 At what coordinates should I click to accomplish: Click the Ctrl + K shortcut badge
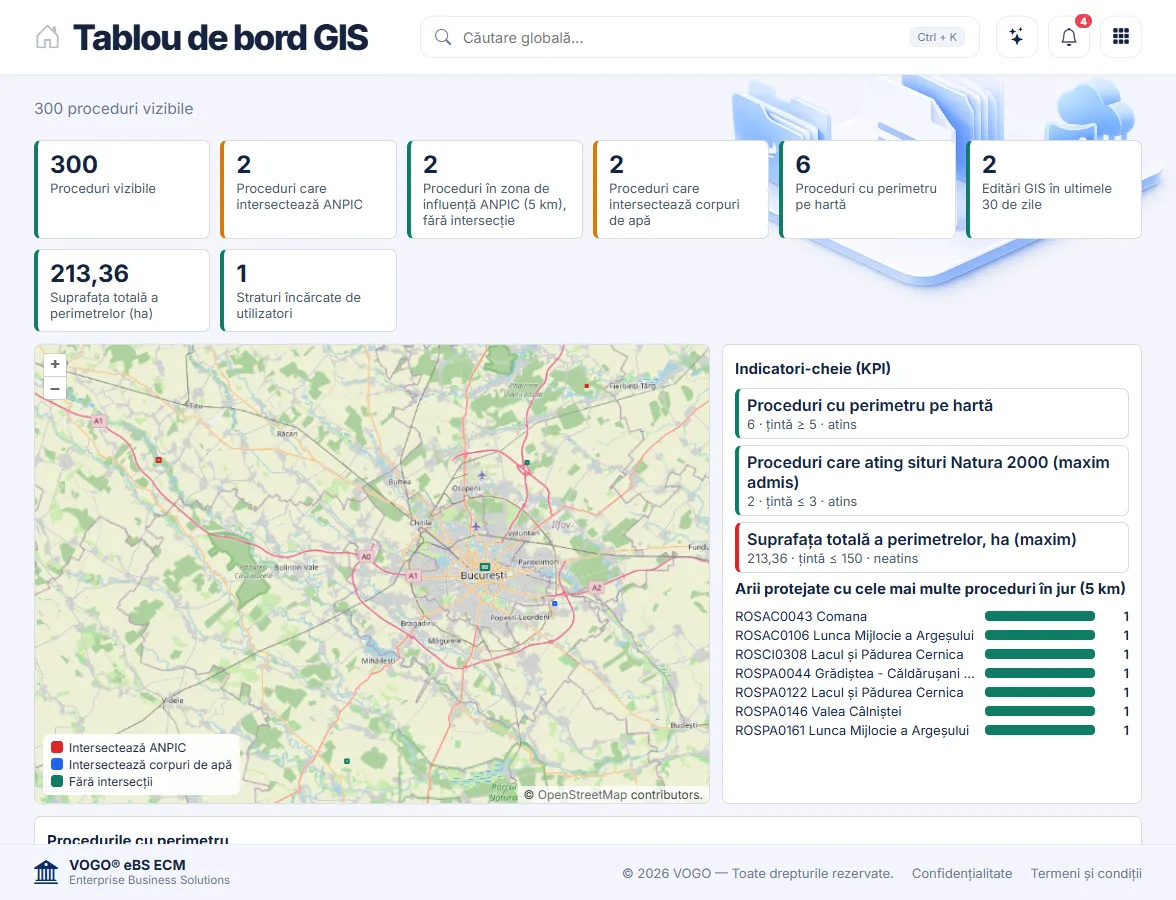pyautogui.click(x=937, y=38)
